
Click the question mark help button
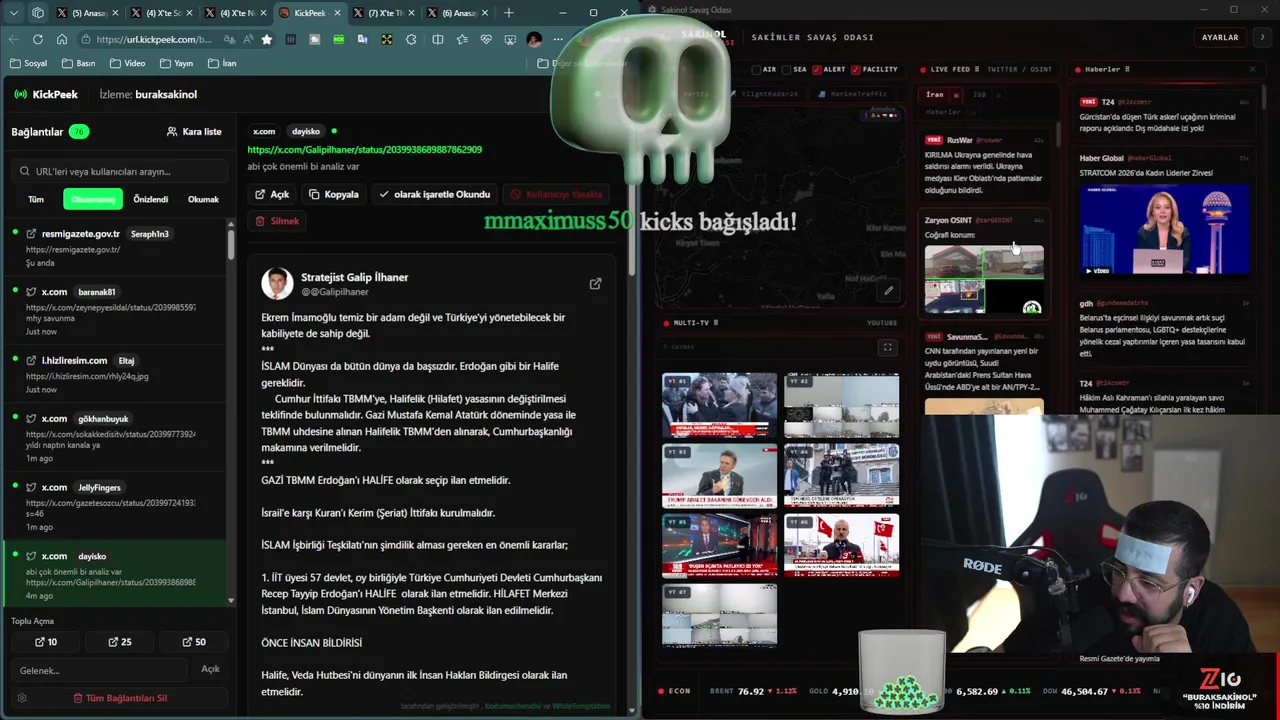point(1261,37)
